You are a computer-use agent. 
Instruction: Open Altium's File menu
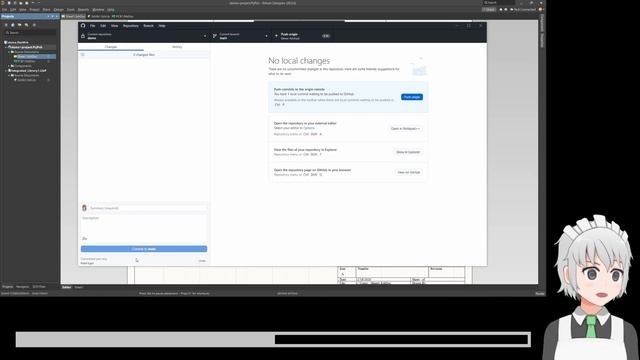click(4, 9)
